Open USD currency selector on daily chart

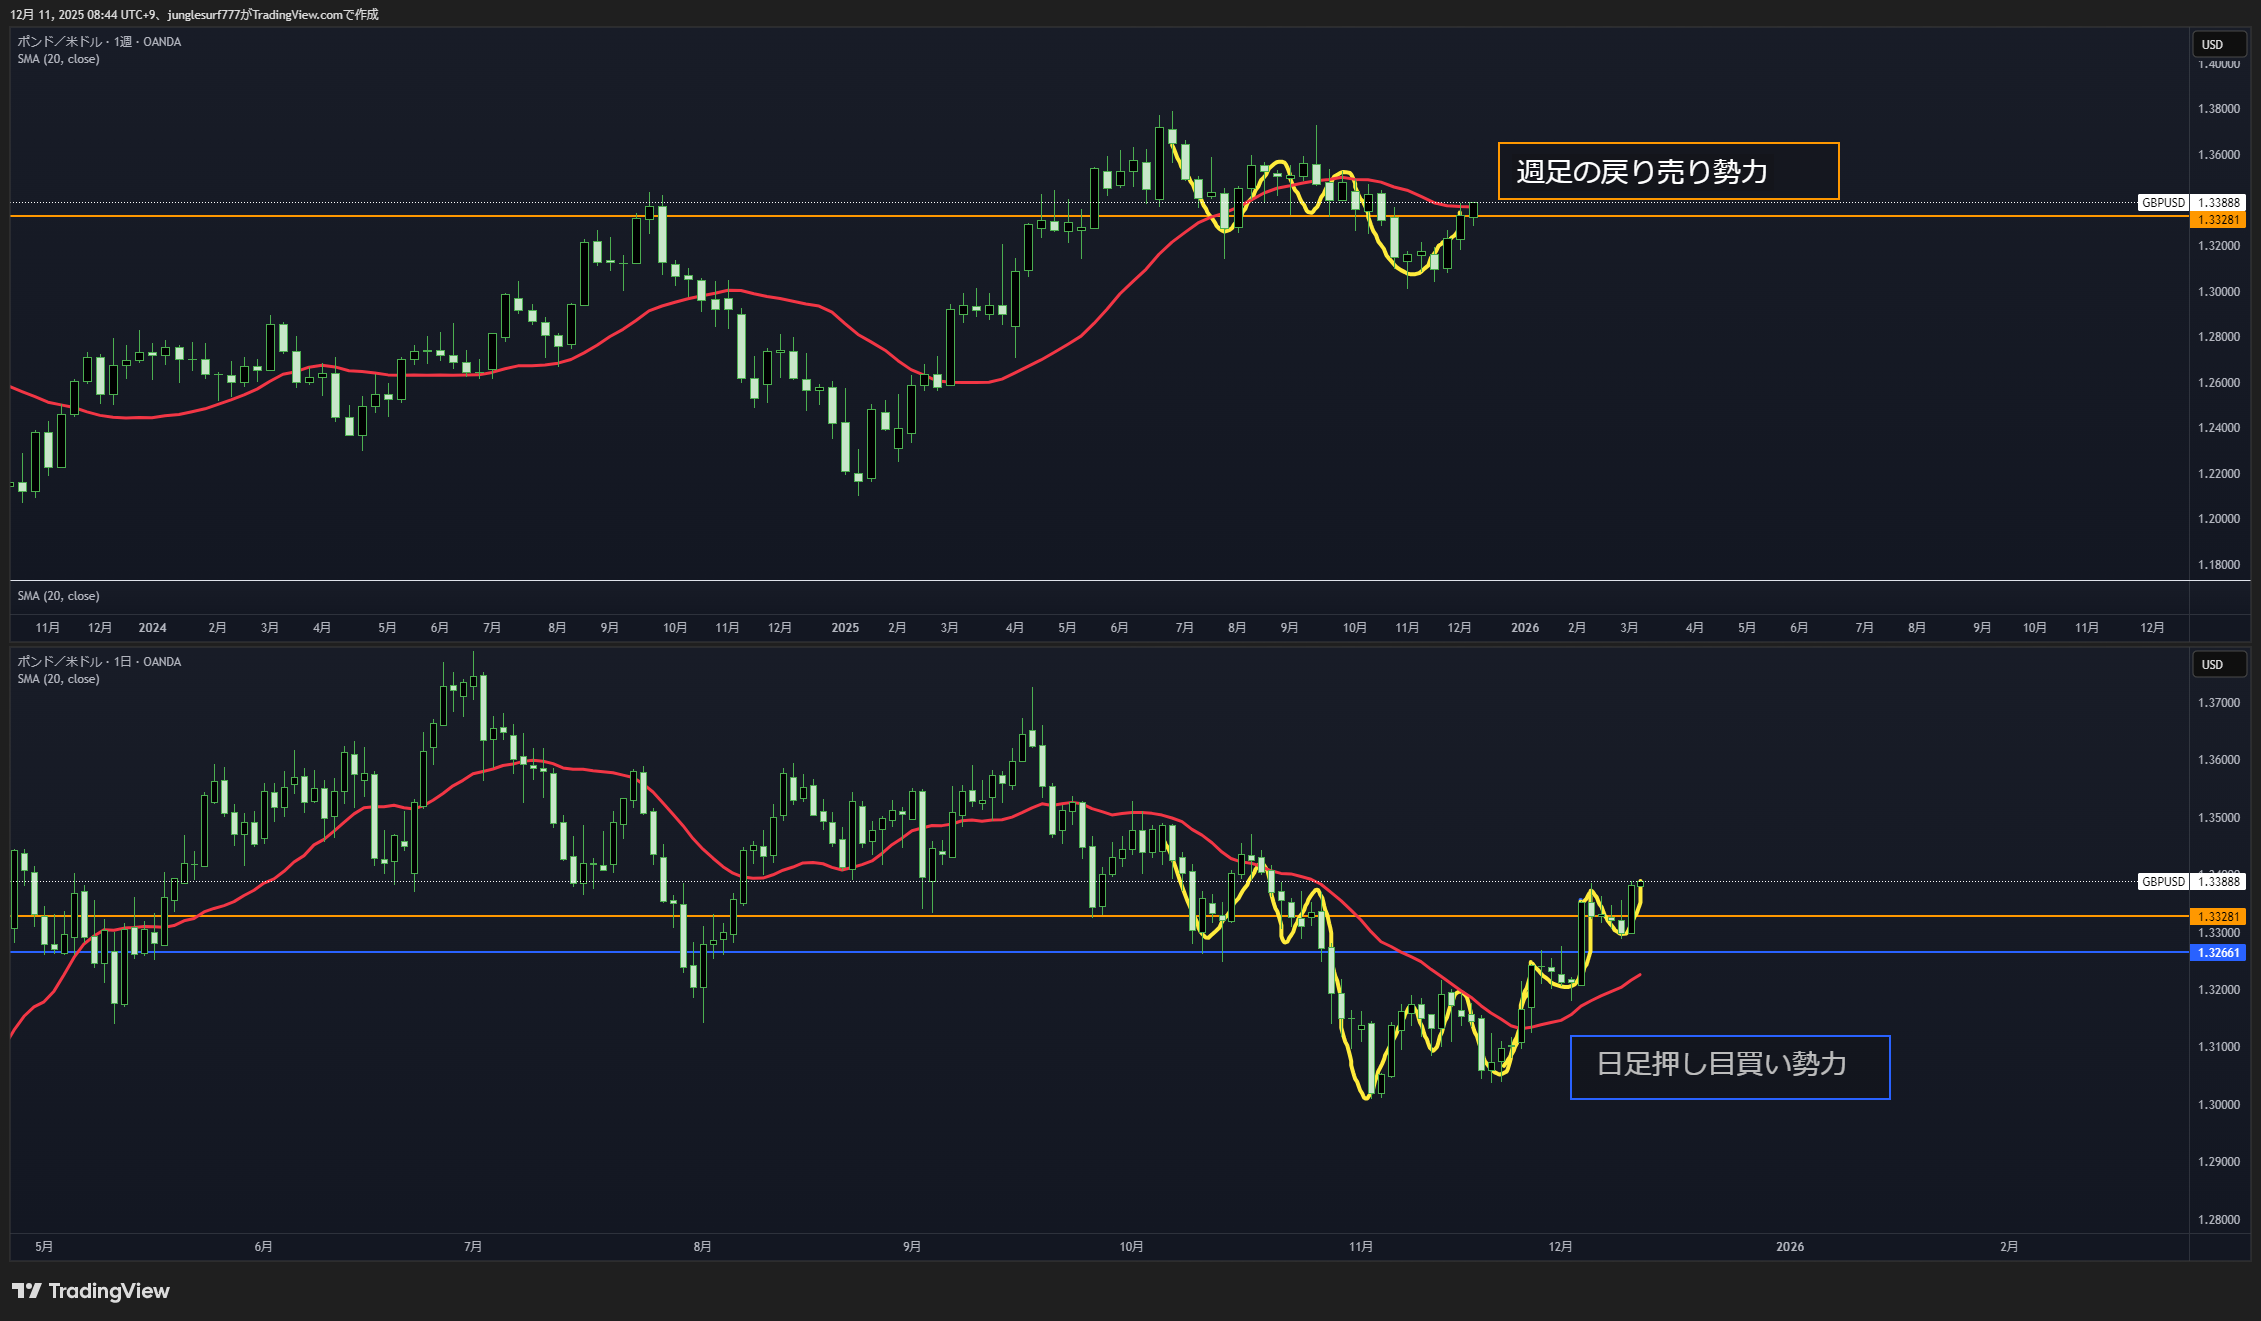pyautogui.click(x=2218, y=664)
